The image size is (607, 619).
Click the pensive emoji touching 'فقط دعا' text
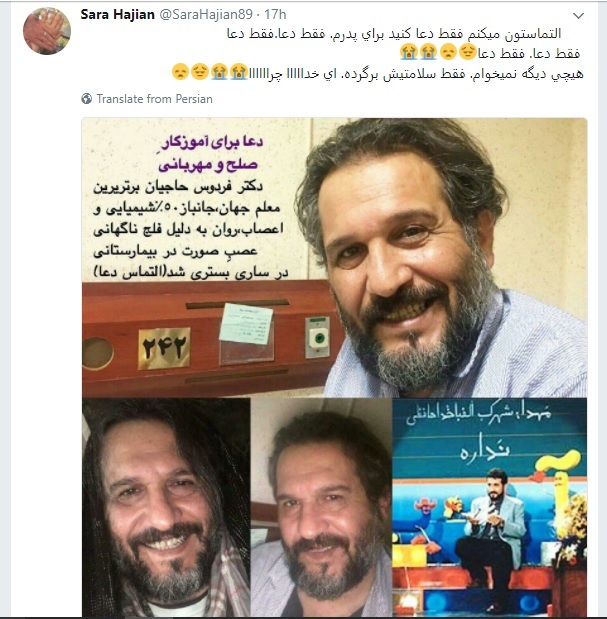click(468, 52)
